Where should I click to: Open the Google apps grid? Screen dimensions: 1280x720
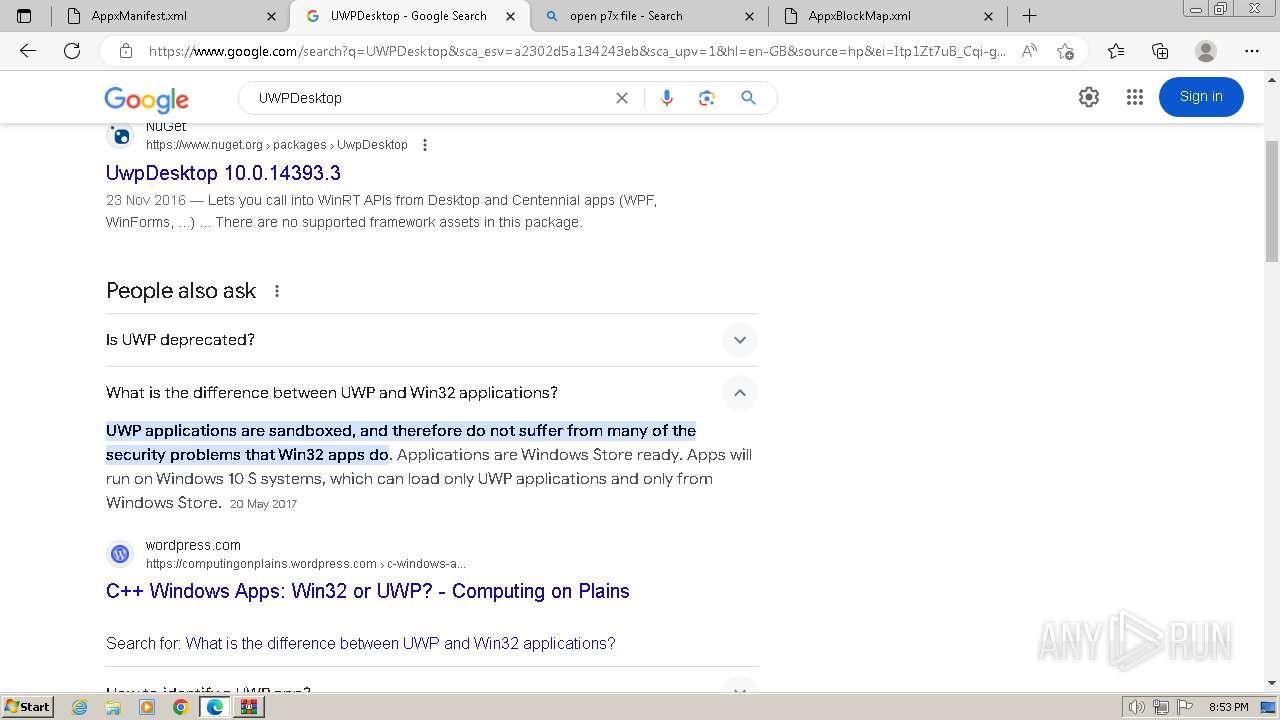click(1134, 97)
